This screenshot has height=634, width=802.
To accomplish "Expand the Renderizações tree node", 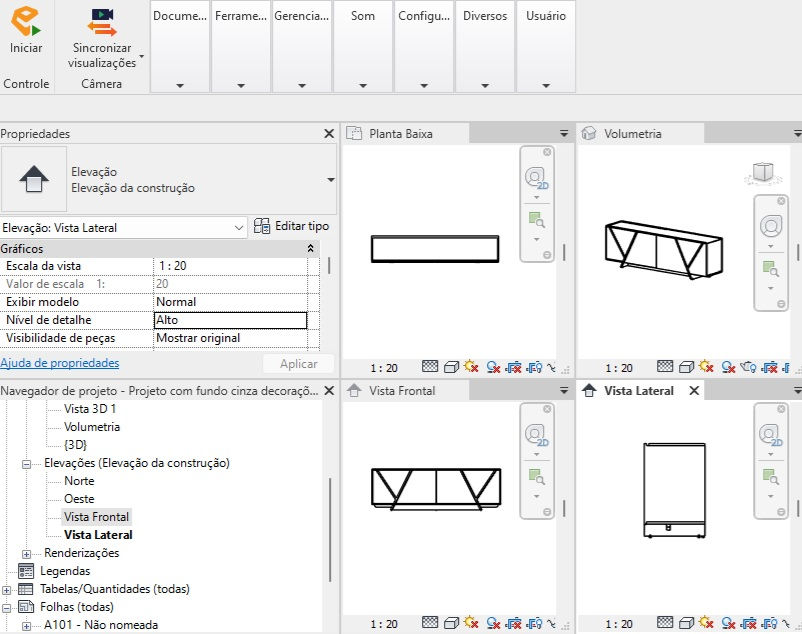I will point(27,554).
